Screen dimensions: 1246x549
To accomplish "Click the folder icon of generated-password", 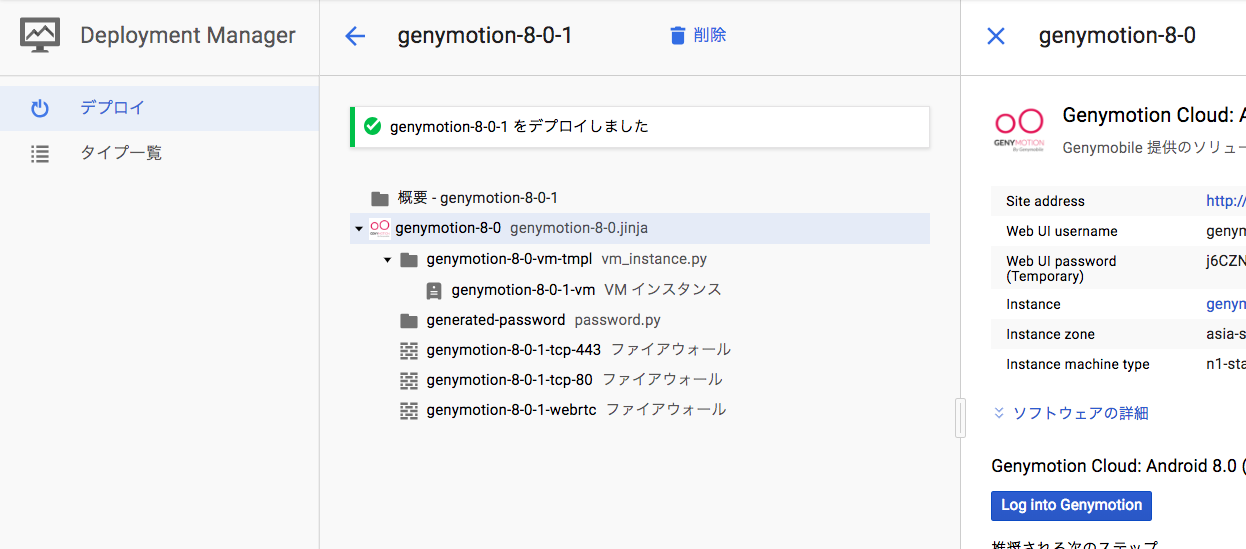I will point(408,321).
